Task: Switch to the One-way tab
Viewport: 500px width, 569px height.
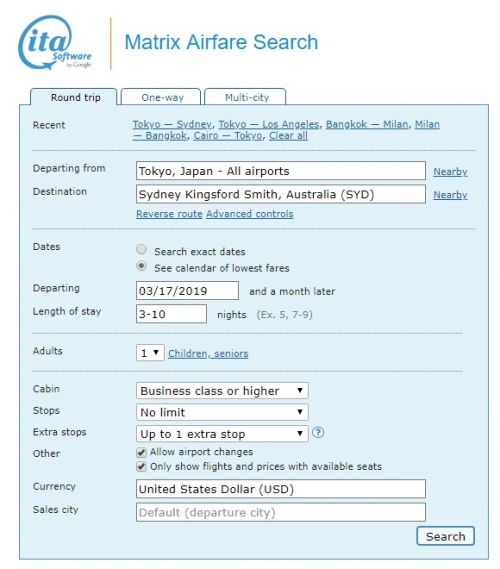Action: click(161, 97)
